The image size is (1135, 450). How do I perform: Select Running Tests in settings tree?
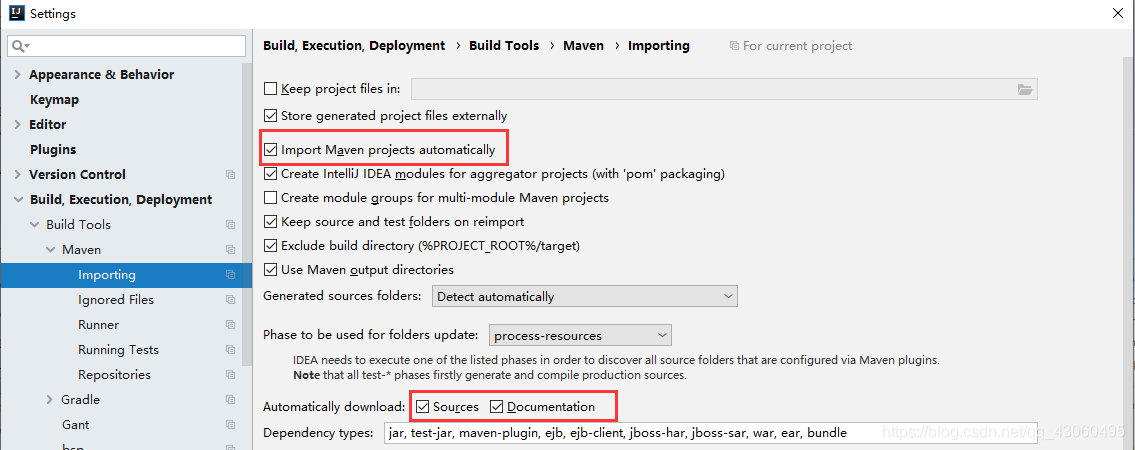(x=118, y=349)
